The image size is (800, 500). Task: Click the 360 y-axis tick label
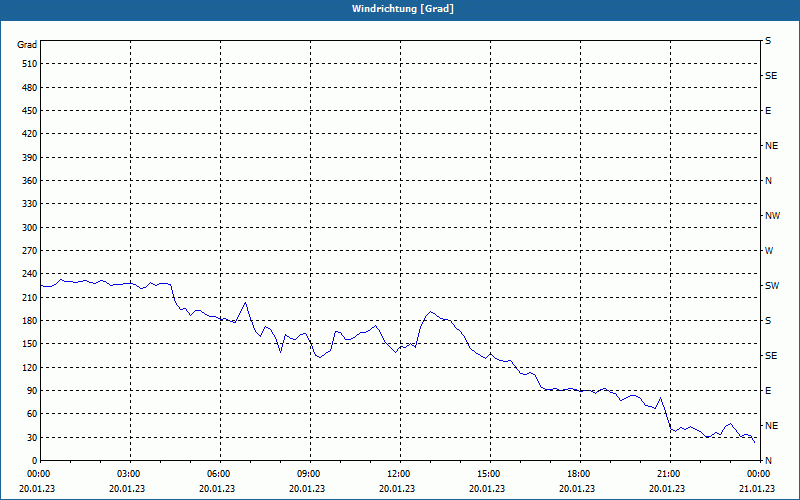[30, 181]
